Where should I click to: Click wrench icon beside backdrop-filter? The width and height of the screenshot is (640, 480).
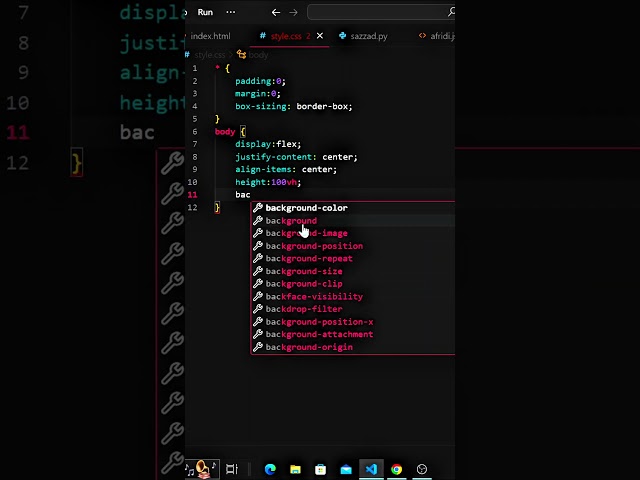[x=258, y=309]
